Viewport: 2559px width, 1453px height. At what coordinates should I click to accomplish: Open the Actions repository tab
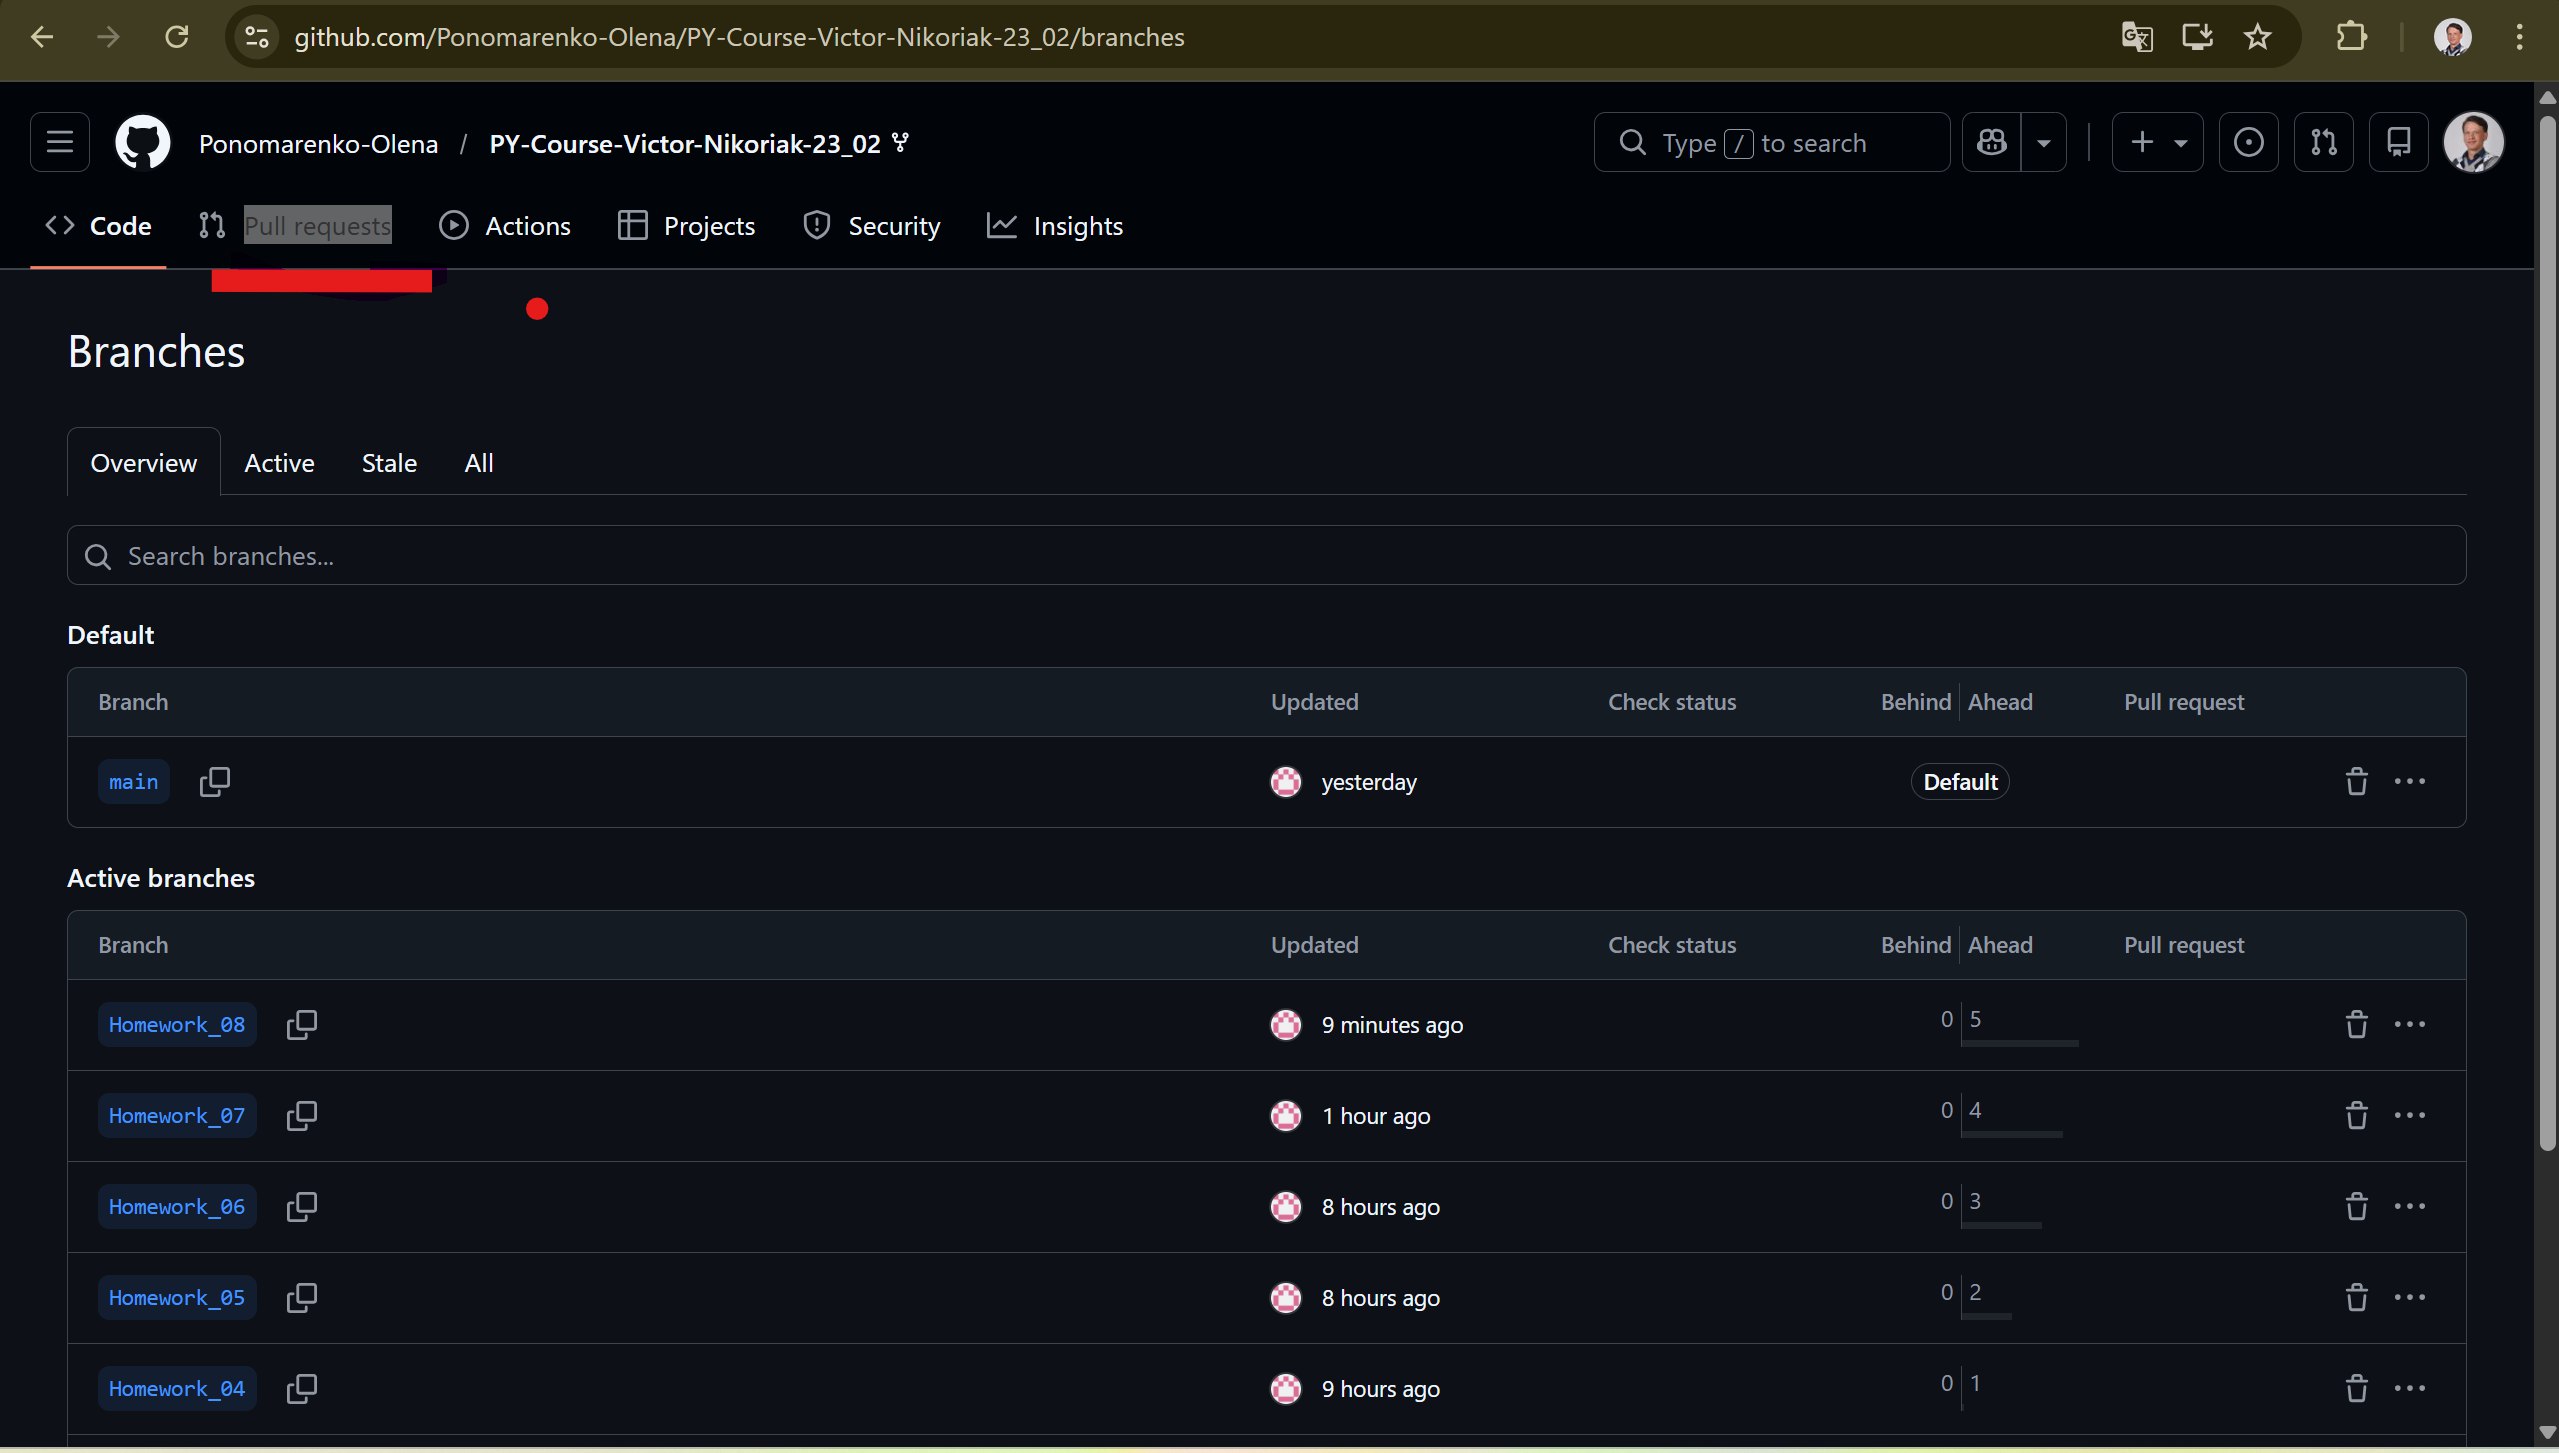click(x=505, y=226)
